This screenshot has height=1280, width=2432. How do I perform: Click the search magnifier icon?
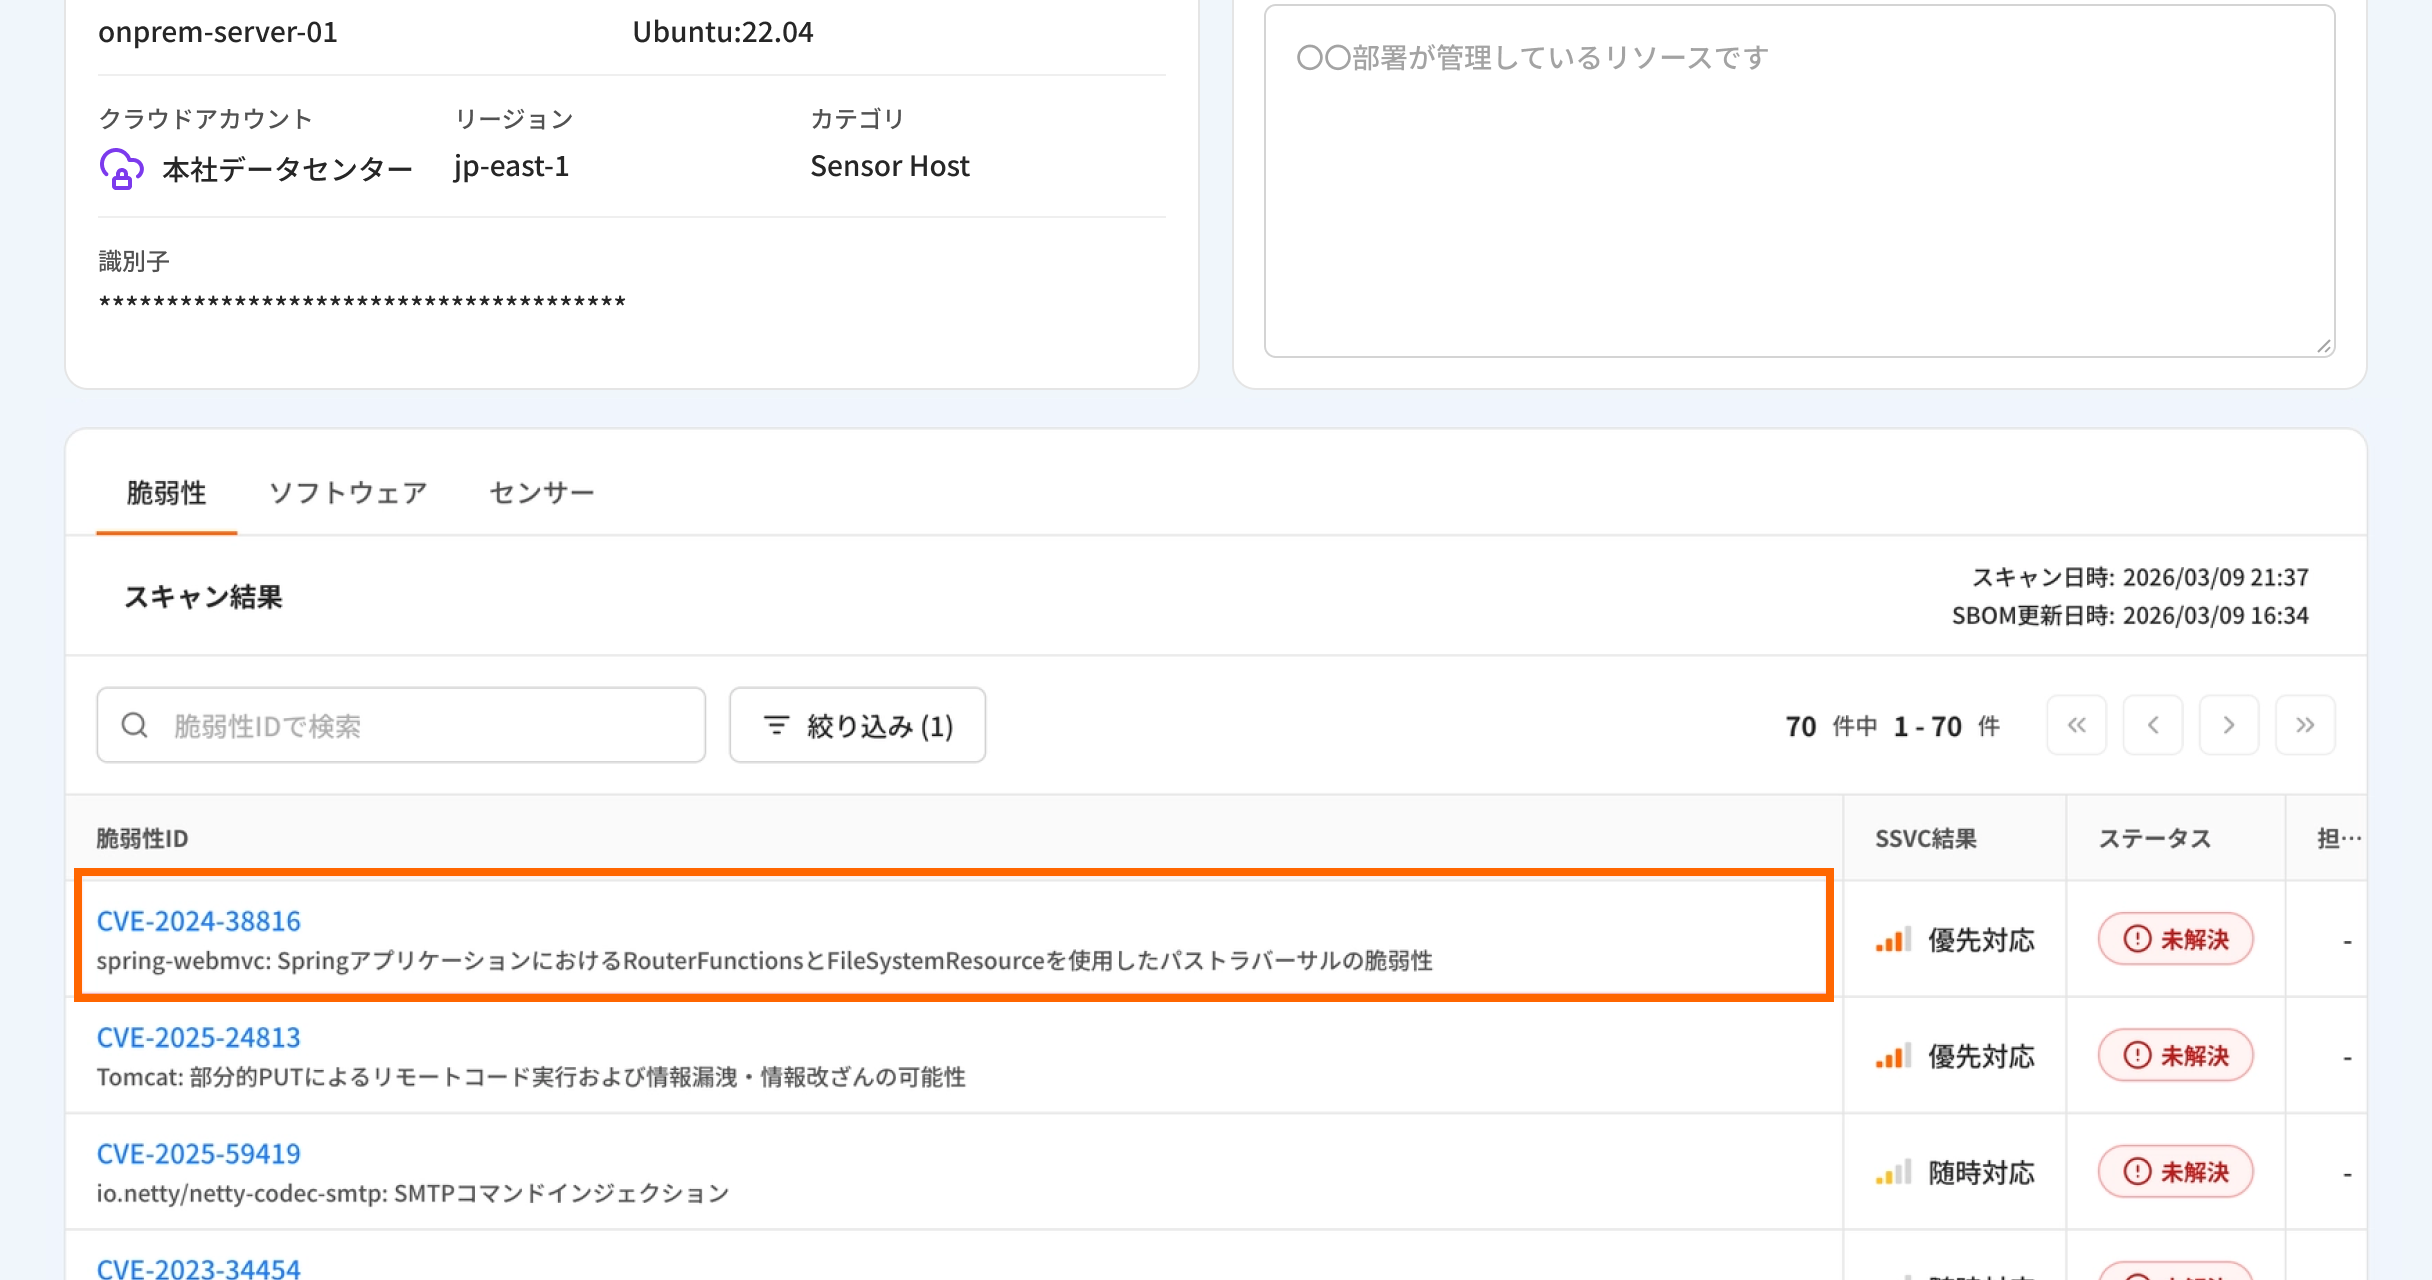[135, 725]
